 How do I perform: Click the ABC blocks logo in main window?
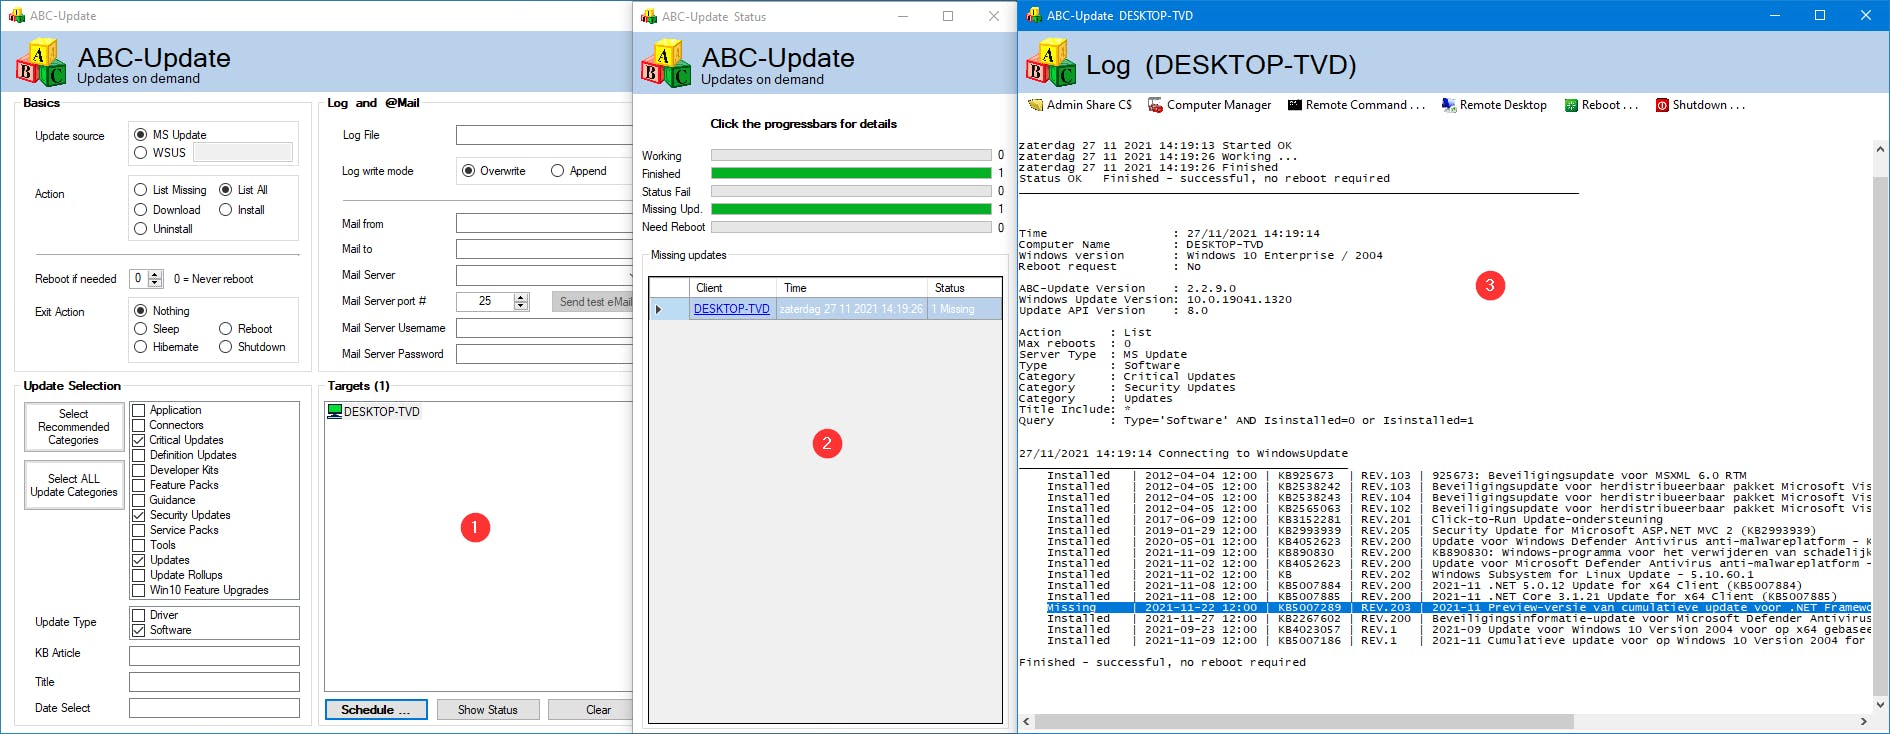(x=41, y=63)
